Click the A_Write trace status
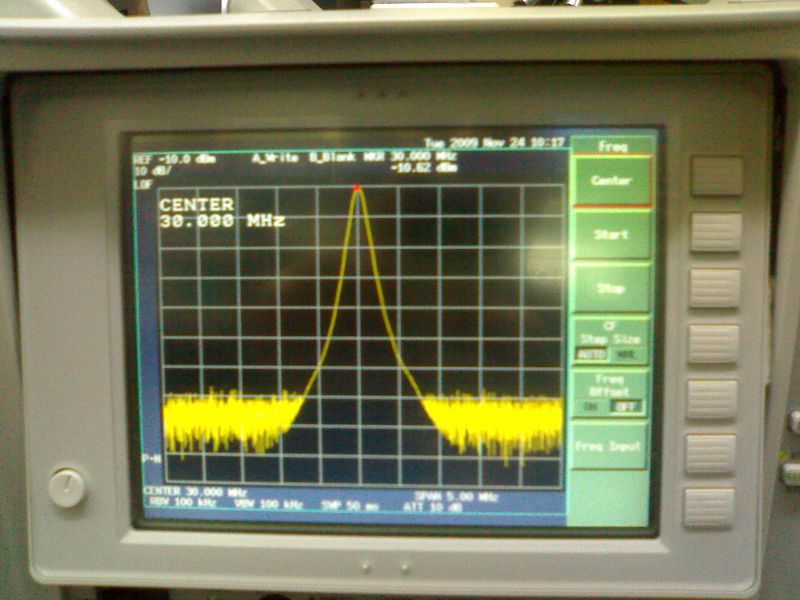800x600 pixels. [x=274, y=158]
